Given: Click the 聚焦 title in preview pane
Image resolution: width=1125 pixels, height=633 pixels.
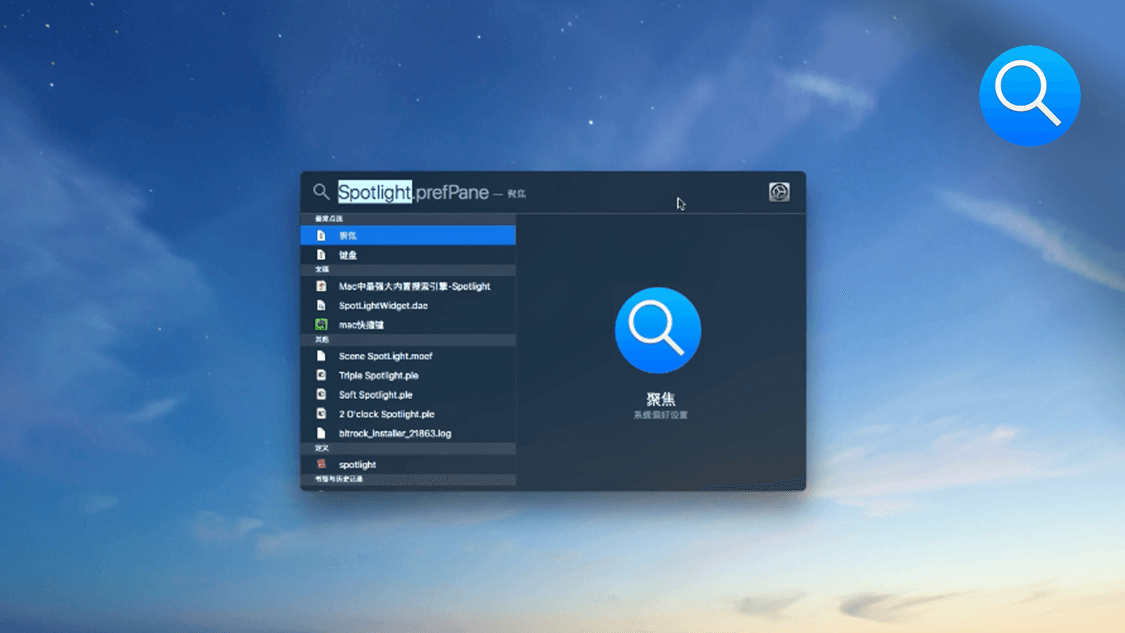Looking at the screenshot, I should tap(660, 399).
